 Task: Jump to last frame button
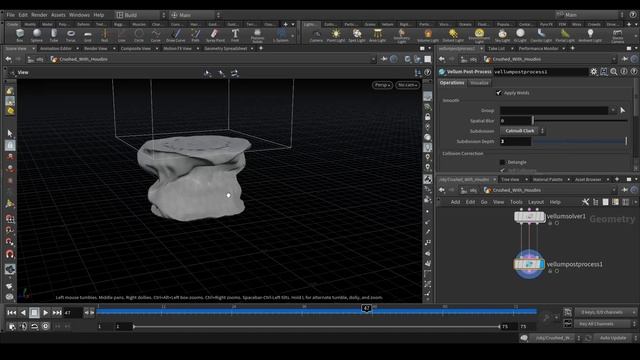pyautogui.click(x=57, y=313)
